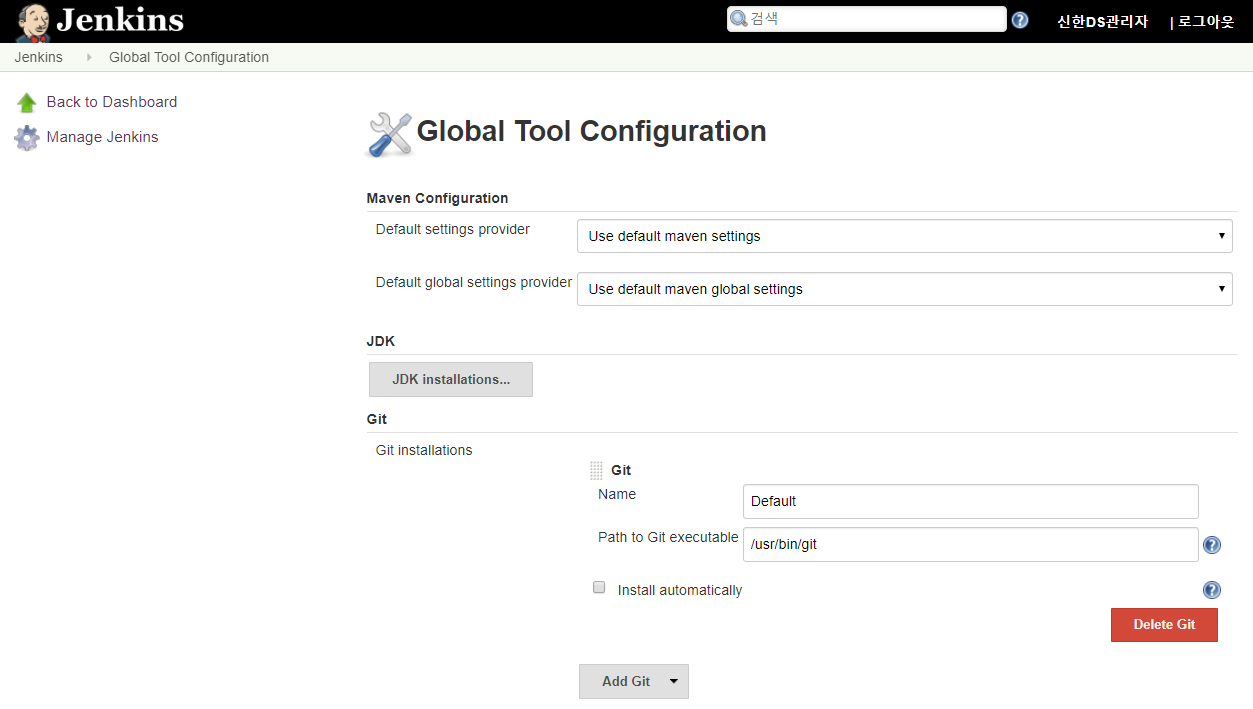Click the red Delete Git button
The height and width of the screenshot is (709, 1253).
point(1164,625)
